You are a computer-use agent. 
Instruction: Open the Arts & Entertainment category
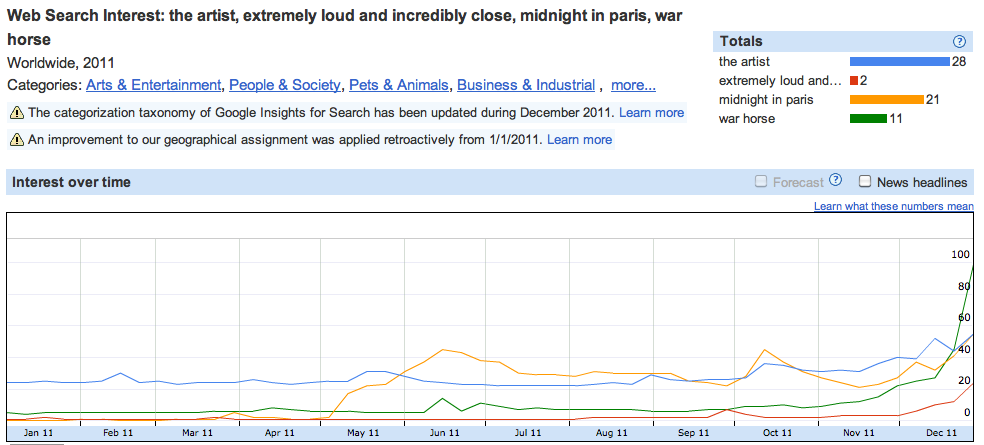[153, 85]
